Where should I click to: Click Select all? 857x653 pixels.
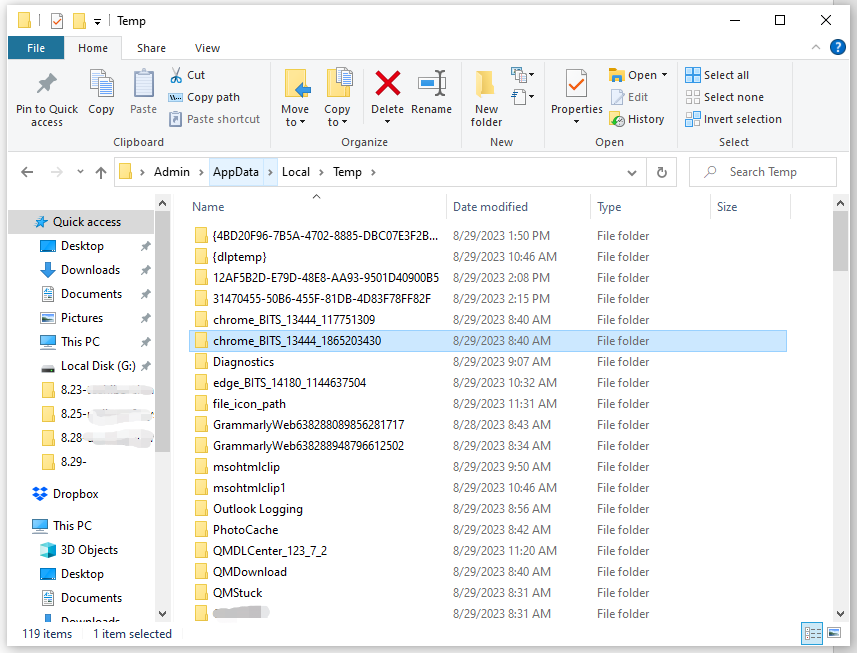[x=717, y=75]
